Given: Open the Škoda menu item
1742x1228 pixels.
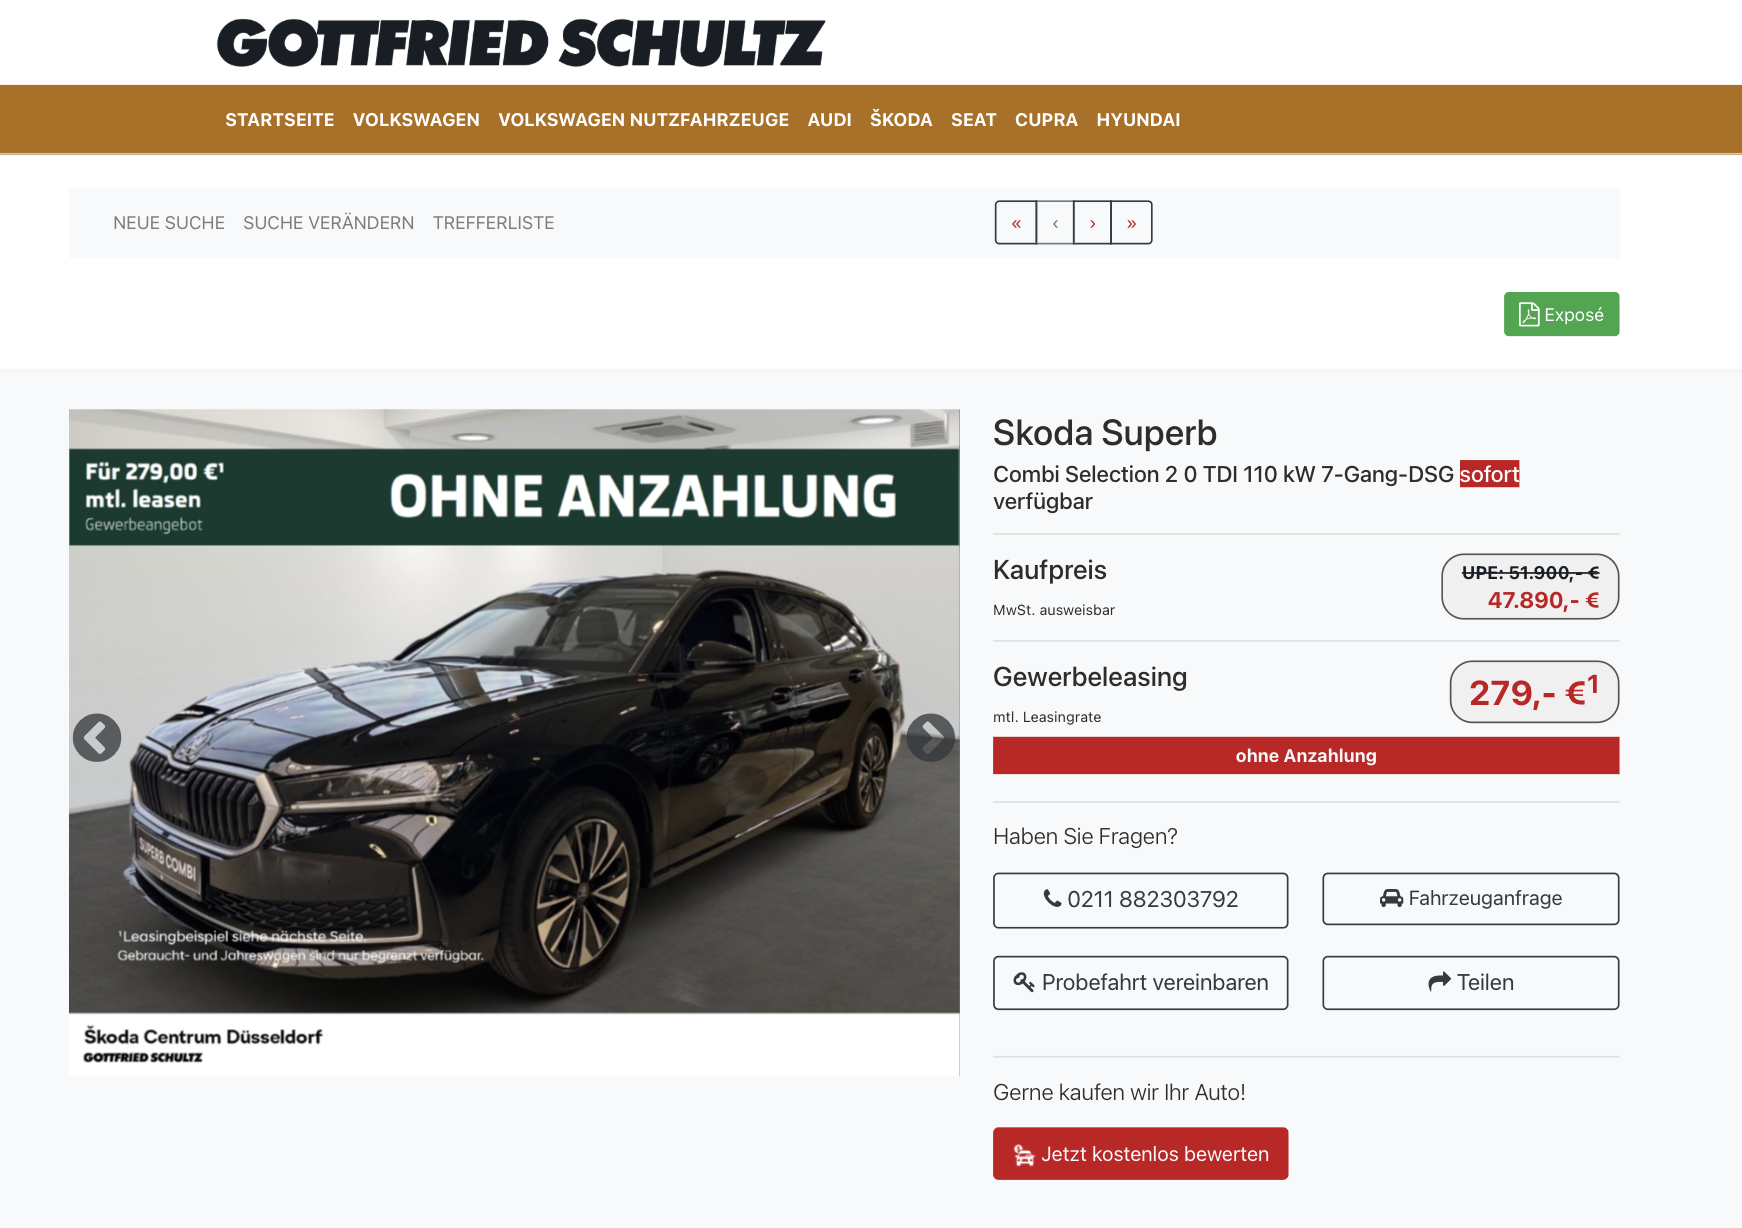Looking at the screenshot, I should coord(901,120).
